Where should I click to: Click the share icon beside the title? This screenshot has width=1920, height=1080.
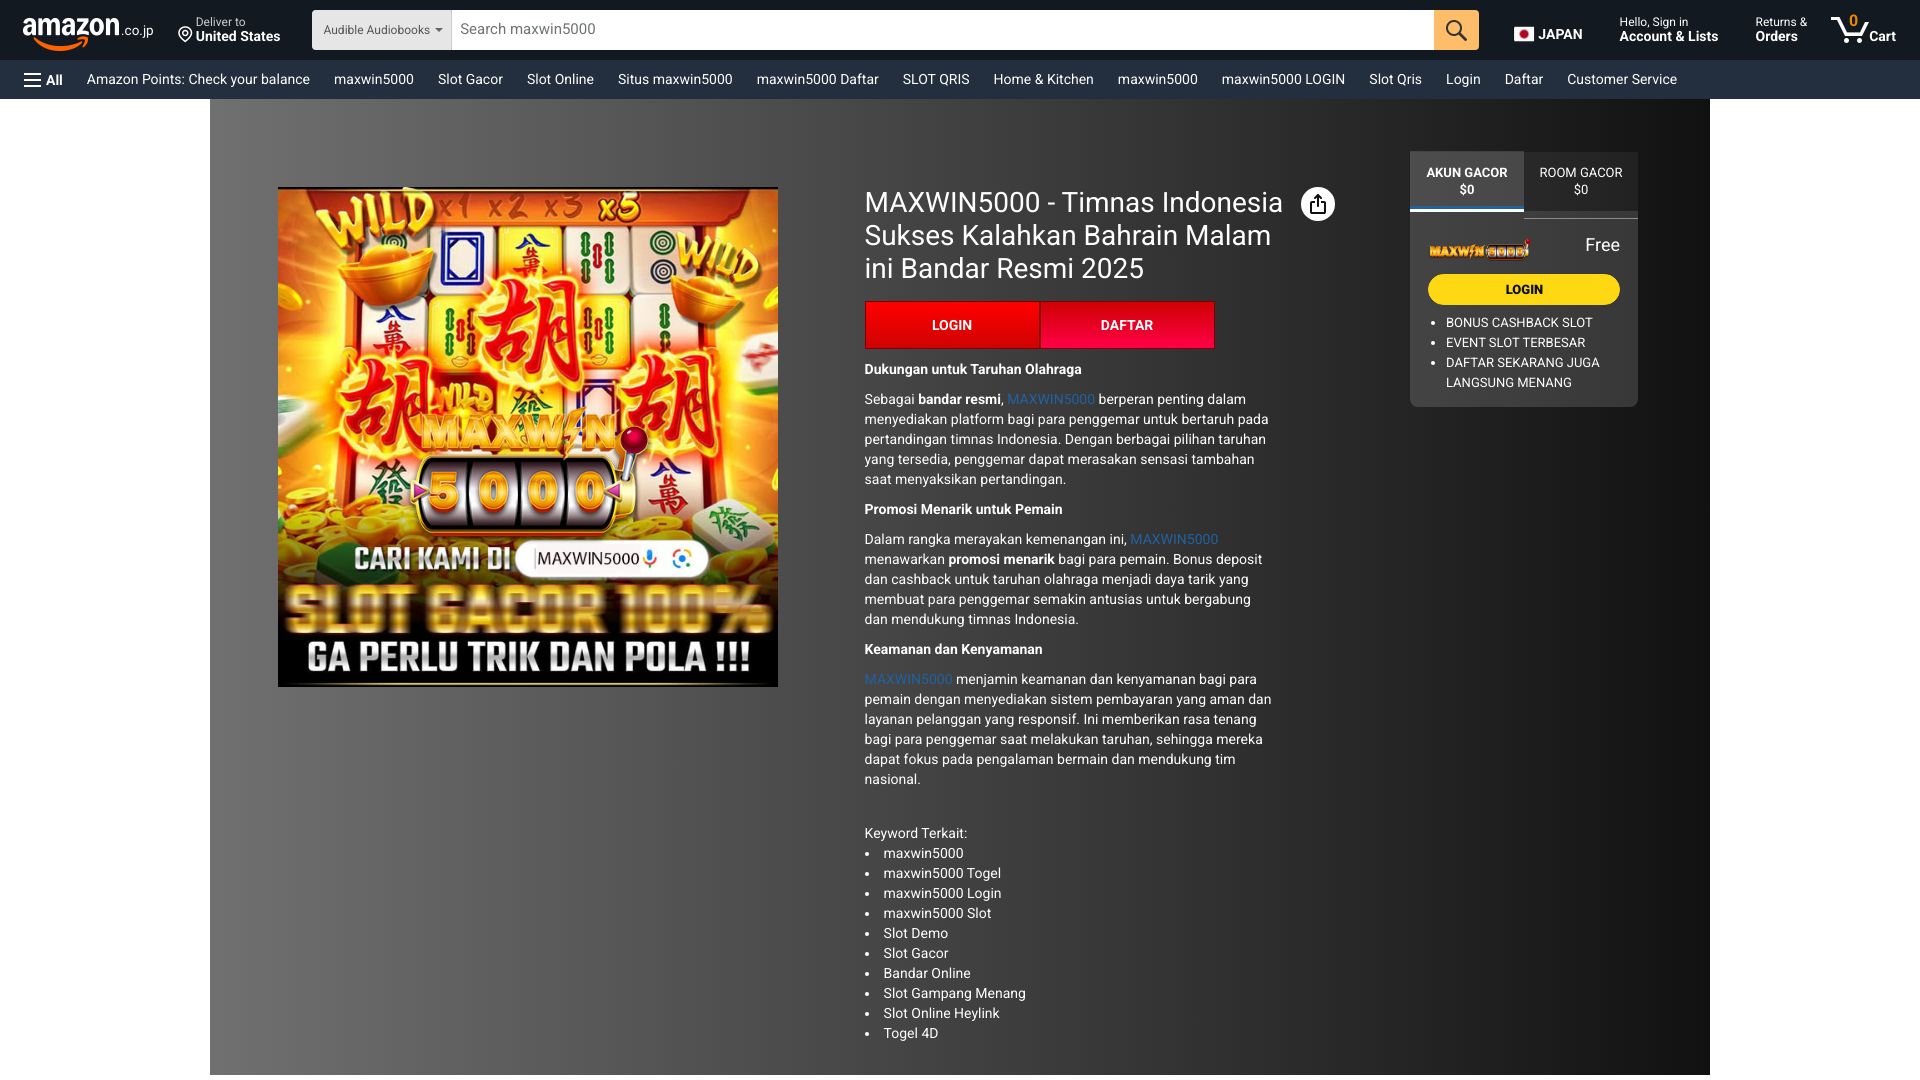tap(1318, 204)
